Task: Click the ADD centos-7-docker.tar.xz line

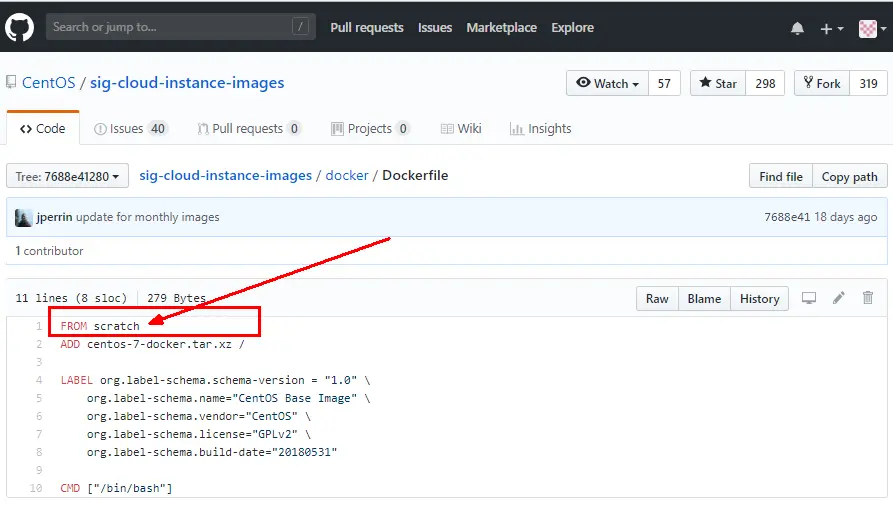Action: click(153, 344)
